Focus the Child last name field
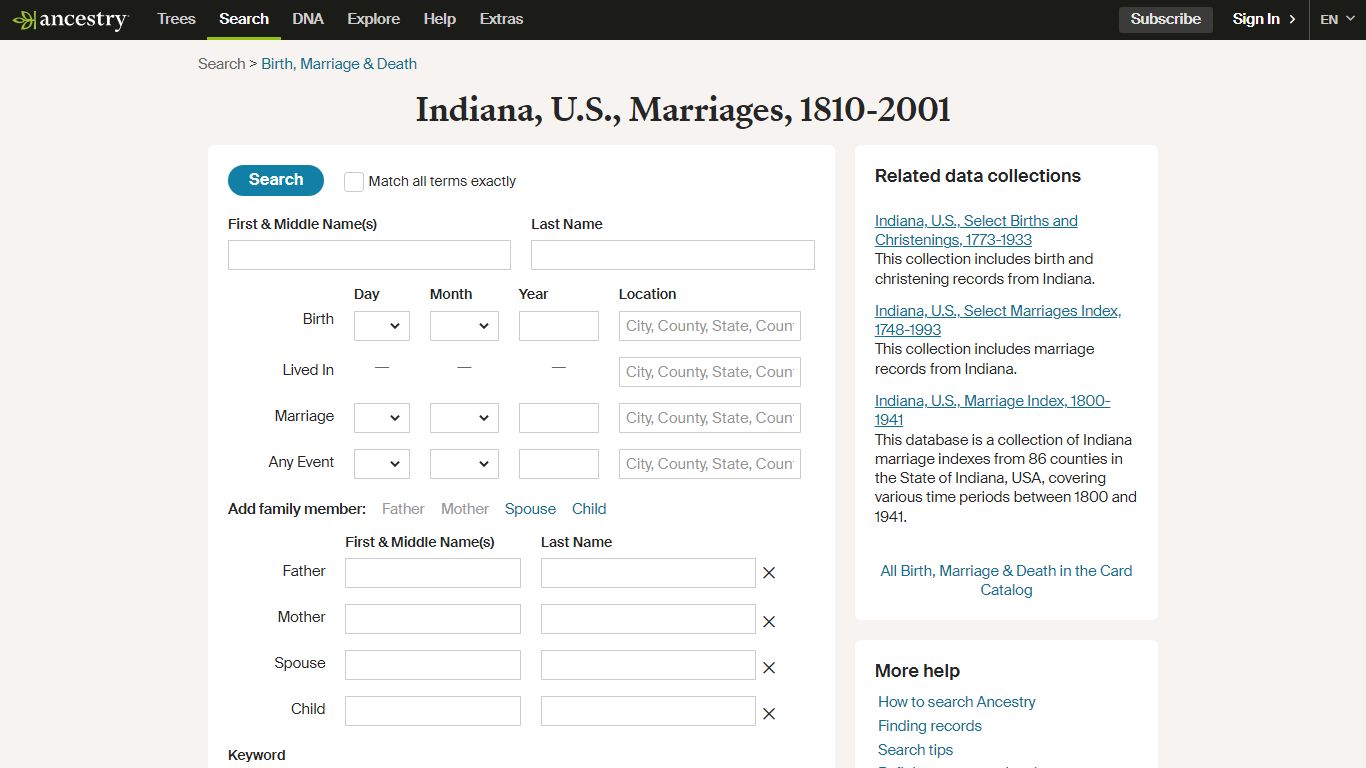Viewport: 1366px width, 768px height. [648, 711]
